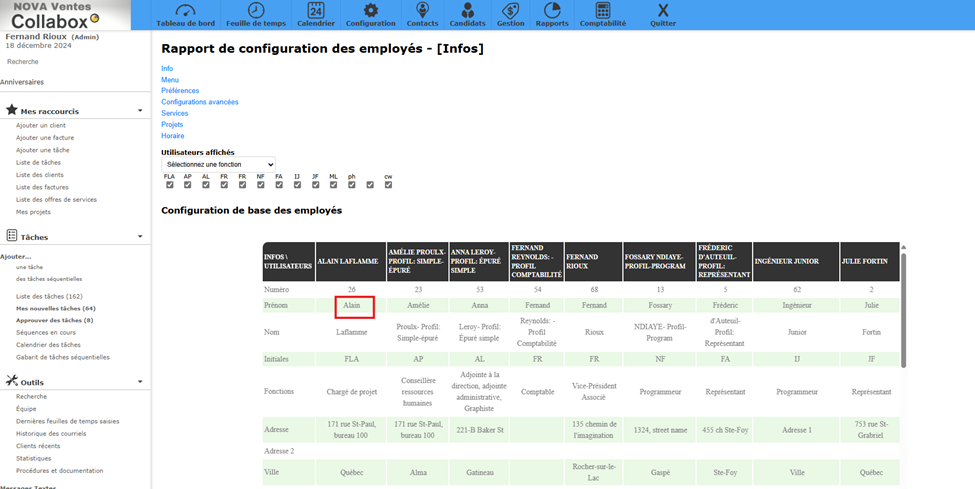
Task: Click the Configuration gear icon
Action: point(370,14)
